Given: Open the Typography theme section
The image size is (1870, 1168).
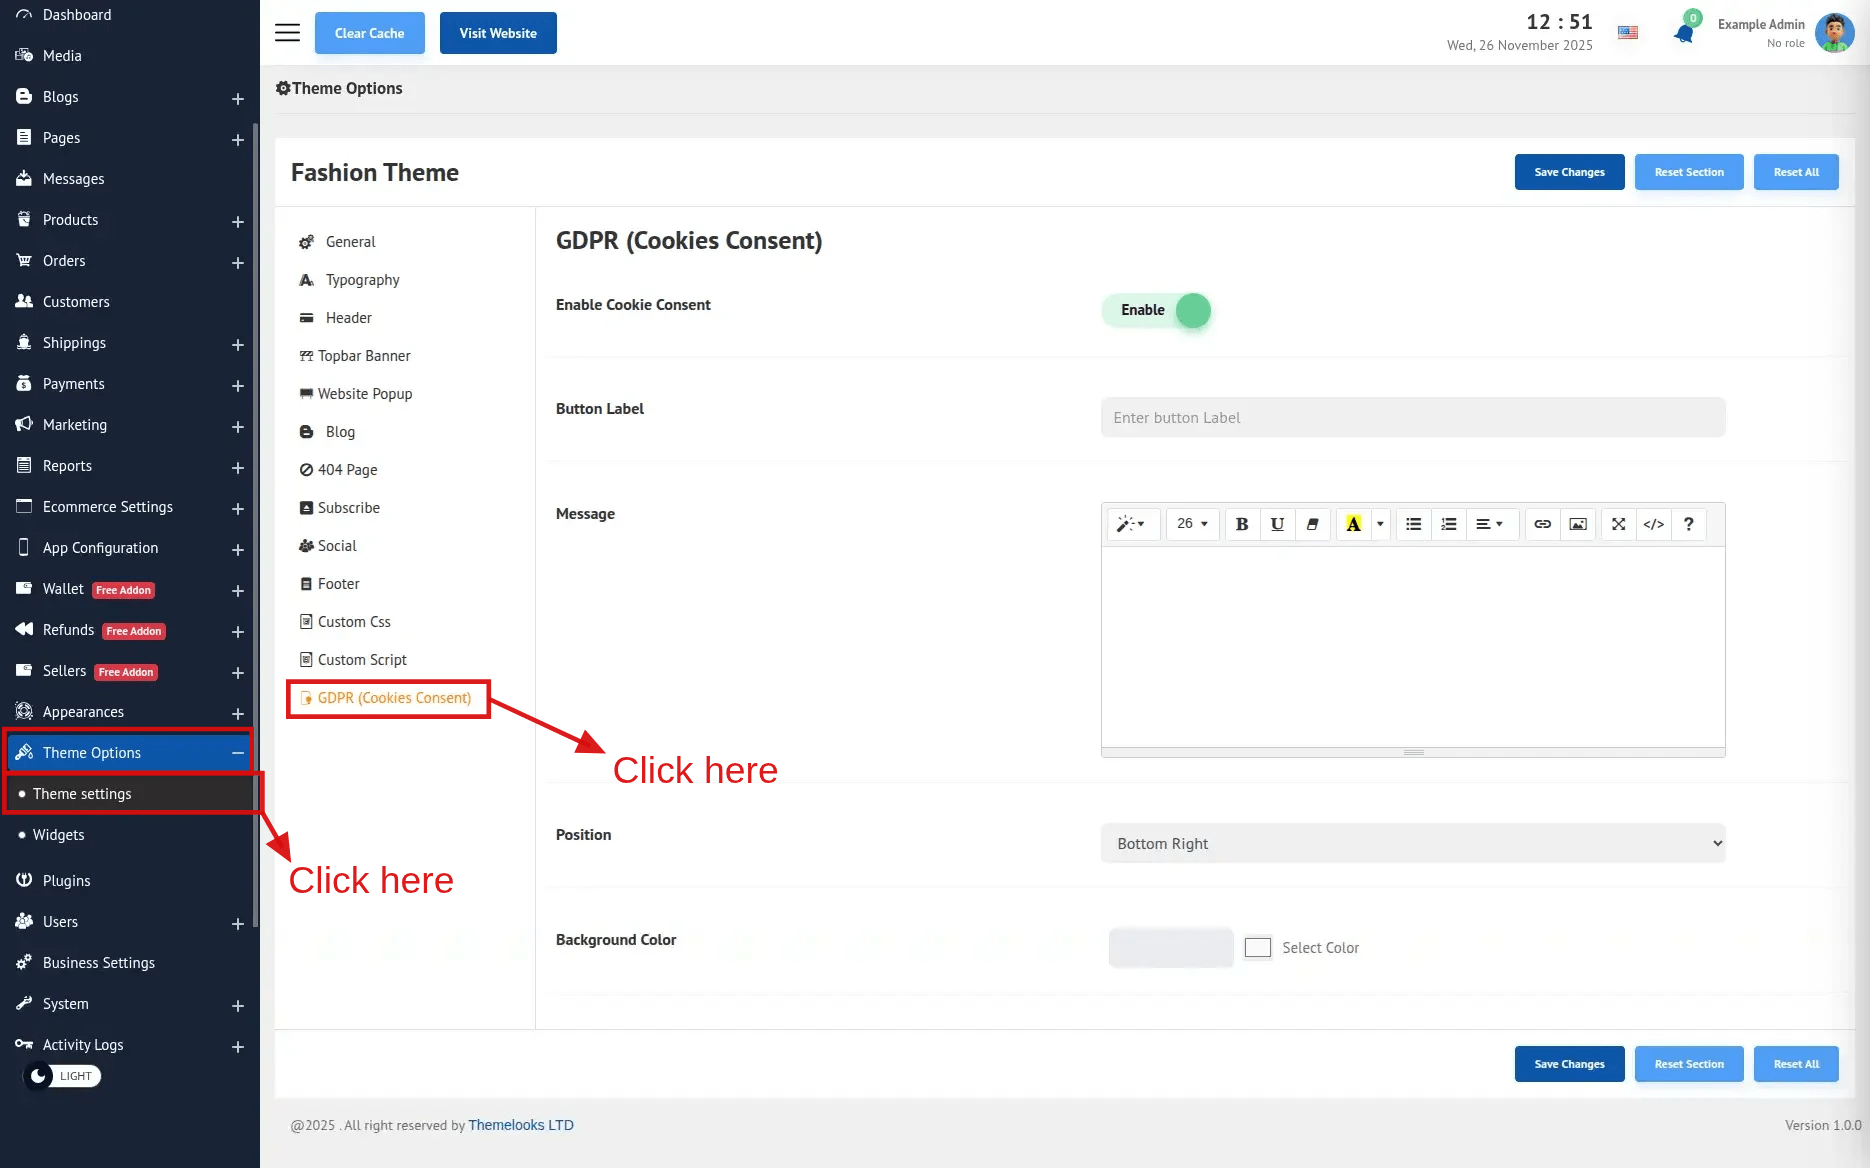Looking at the screenshot, I should 362,280.
